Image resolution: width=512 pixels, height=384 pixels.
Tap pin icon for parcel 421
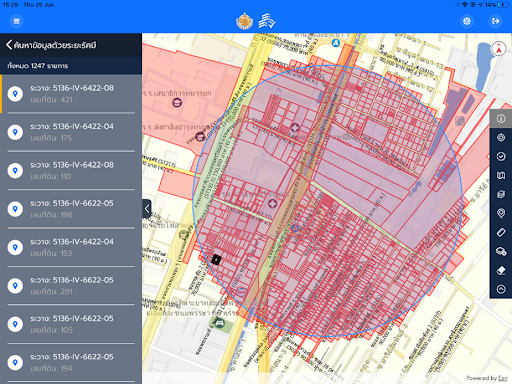click(x=15, y=94)
